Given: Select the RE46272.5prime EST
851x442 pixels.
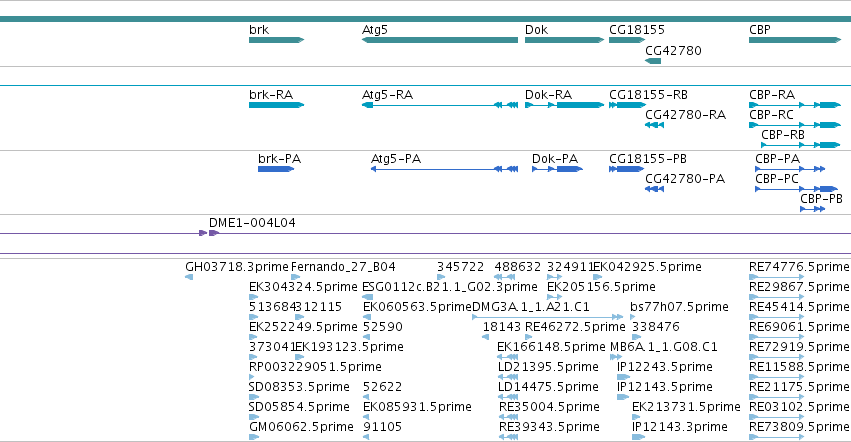Looking at the screenshot, I should pos(529,337).
